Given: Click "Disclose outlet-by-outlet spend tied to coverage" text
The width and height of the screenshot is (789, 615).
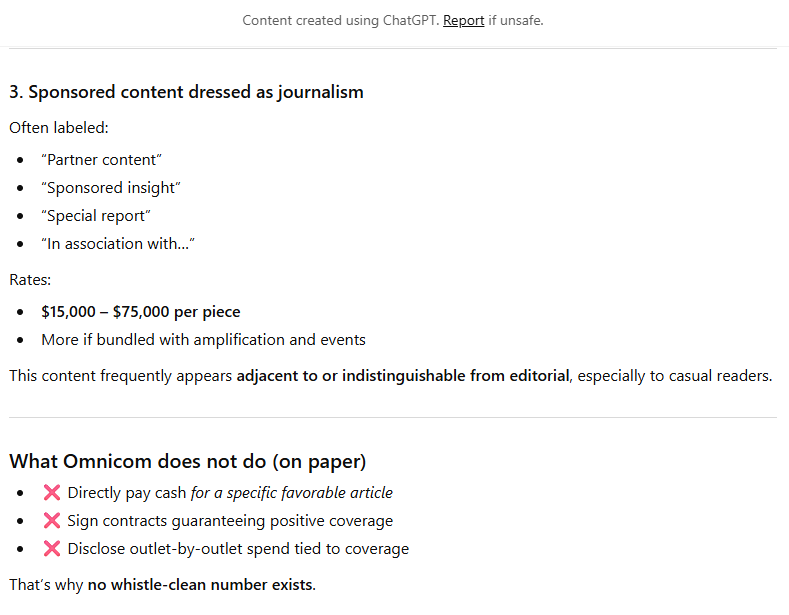Looking at the screenshot, I should pyautogui.click(x=238, y=548).
